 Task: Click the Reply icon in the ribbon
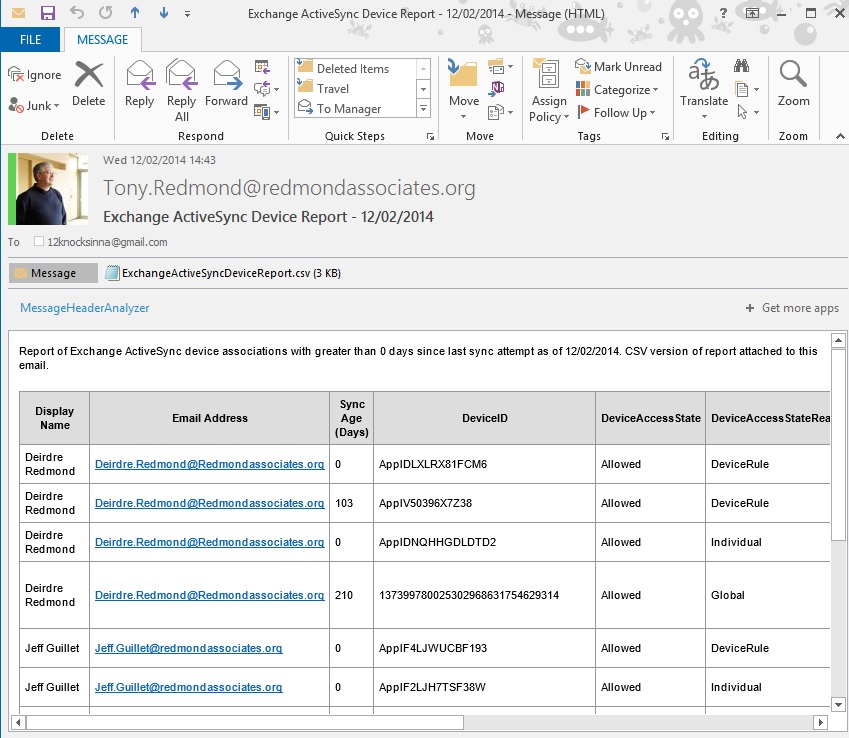139,85
